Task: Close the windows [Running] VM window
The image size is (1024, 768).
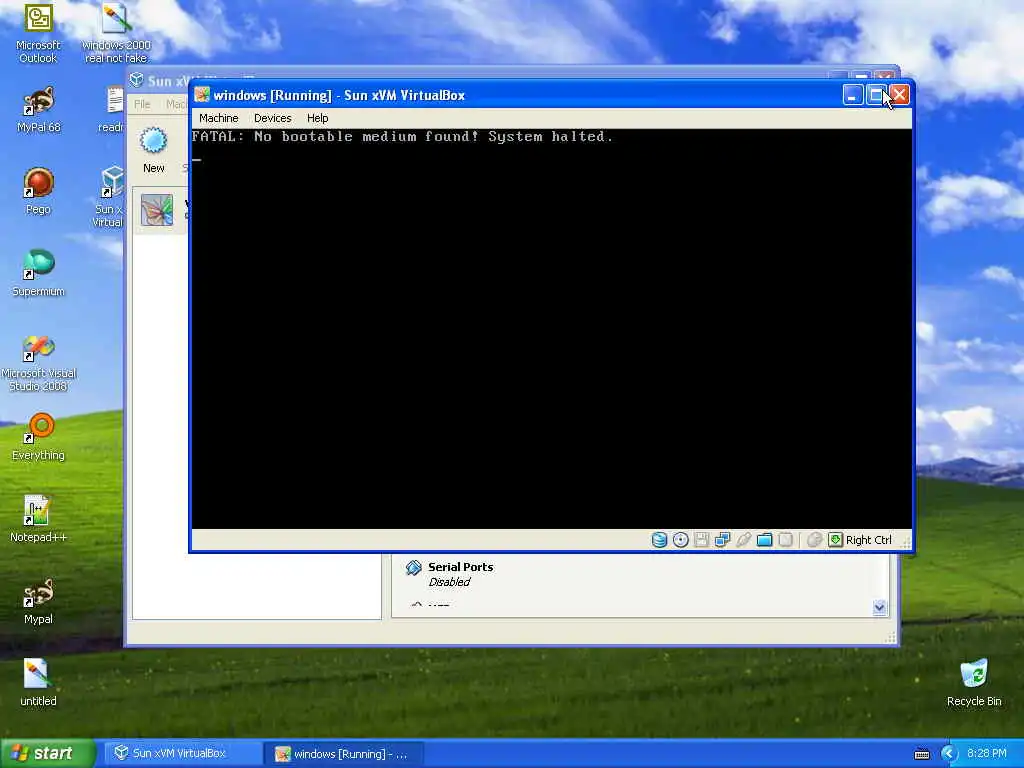Action: pyautogui.click(x=899, y=95)
